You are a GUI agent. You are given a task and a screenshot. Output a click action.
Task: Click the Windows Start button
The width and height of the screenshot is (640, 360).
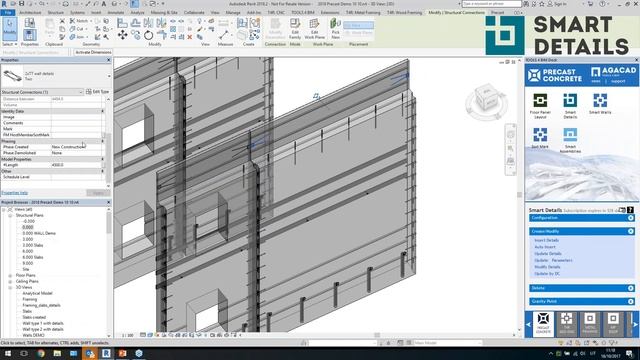coord(8,353)
